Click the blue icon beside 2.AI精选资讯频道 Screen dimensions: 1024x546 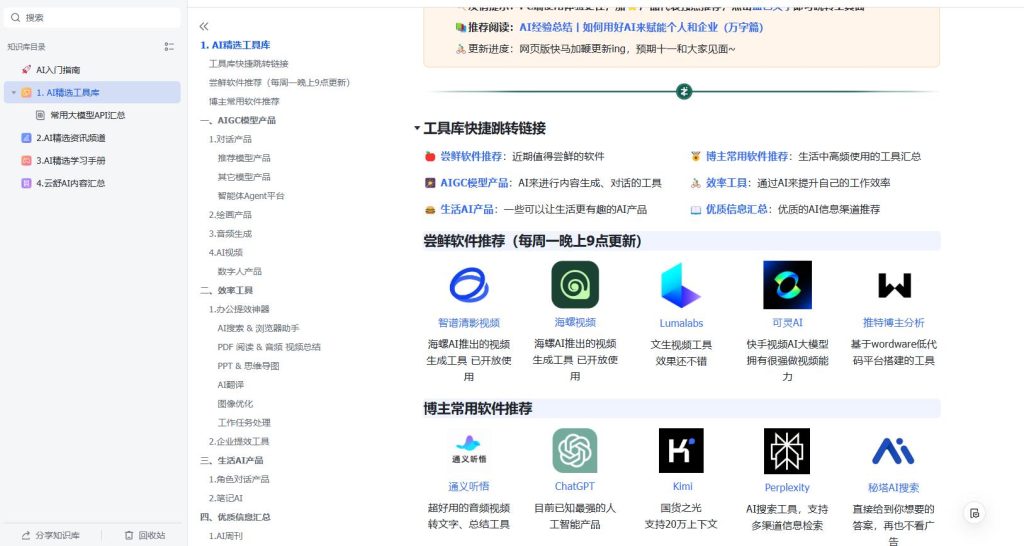(26, 138)
